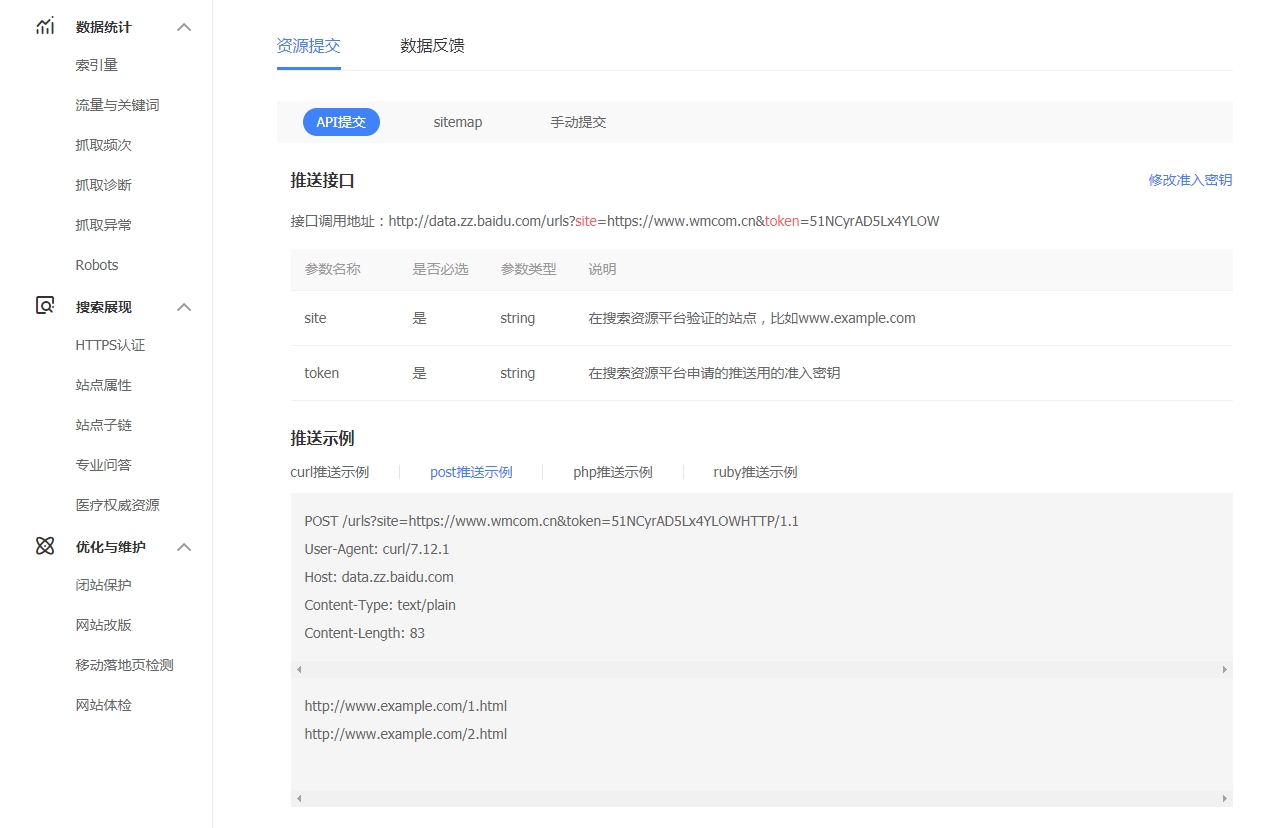Go to HTTPS认证 page
The height and width of the screenshot is (828, 1272).
[110, 345]
